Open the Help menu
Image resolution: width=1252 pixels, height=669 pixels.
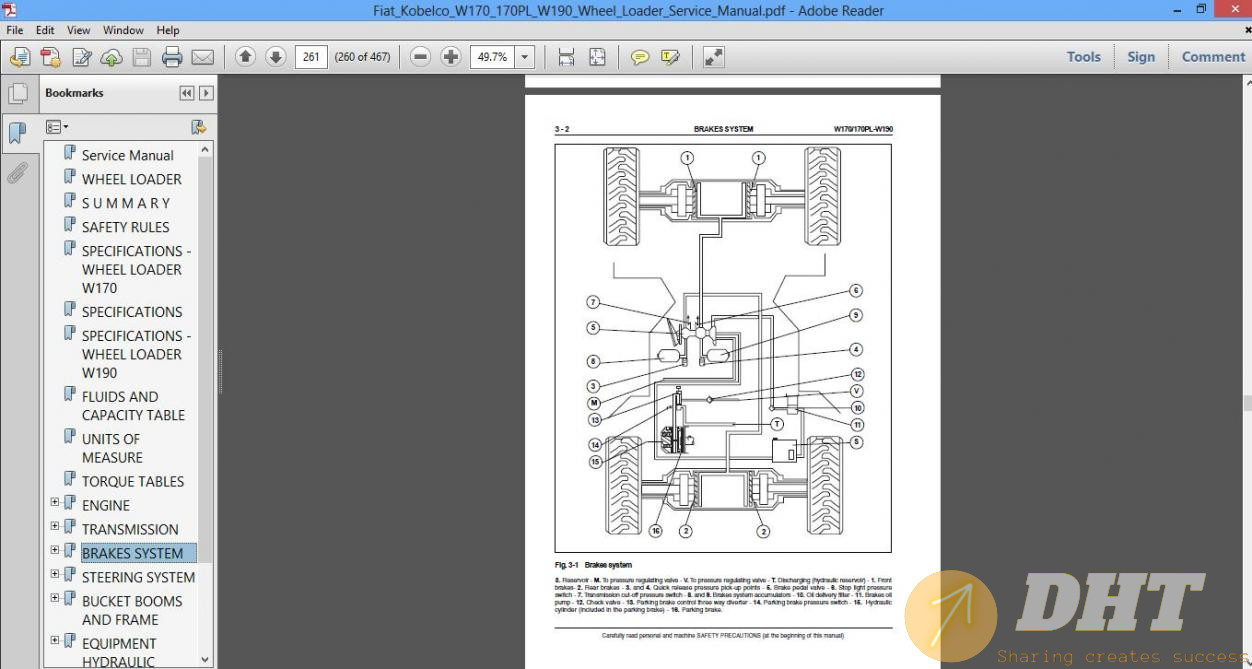pos(168,30)
